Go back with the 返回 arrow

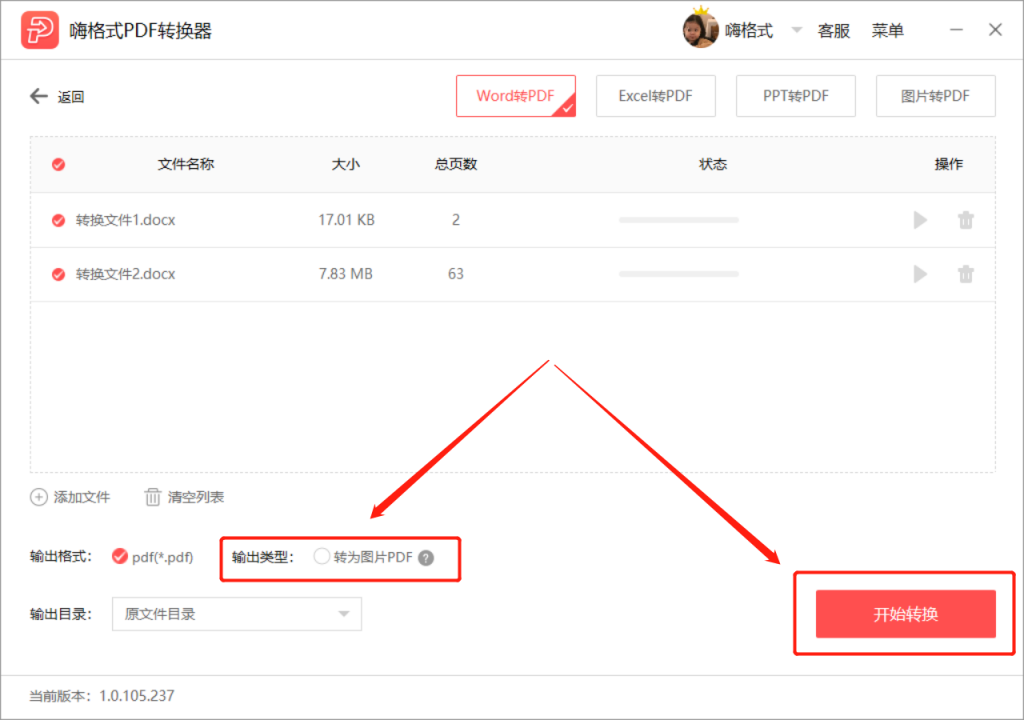[39, 97]
